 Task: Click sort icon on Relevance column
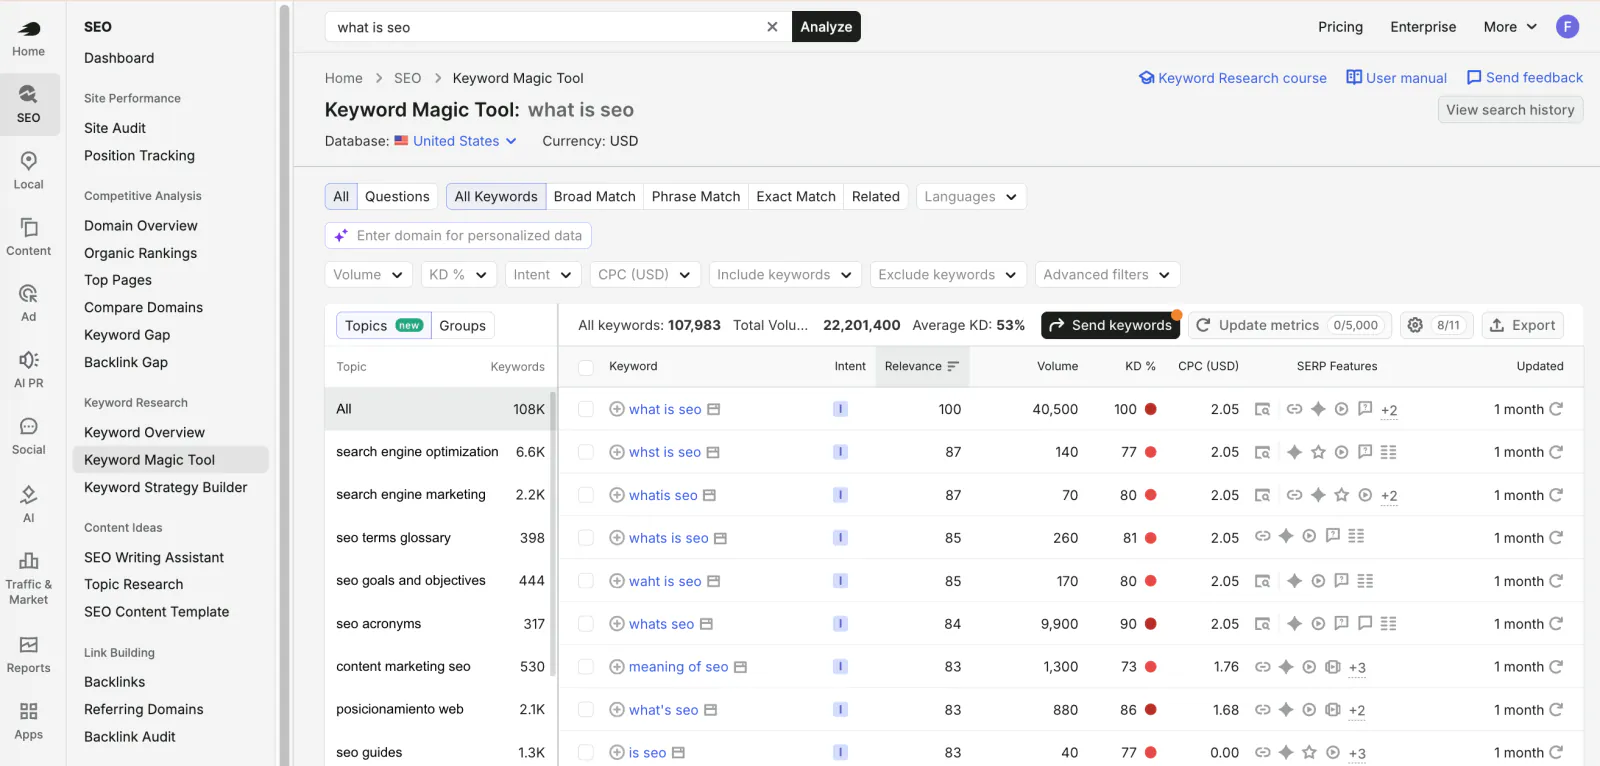[953, 366]
